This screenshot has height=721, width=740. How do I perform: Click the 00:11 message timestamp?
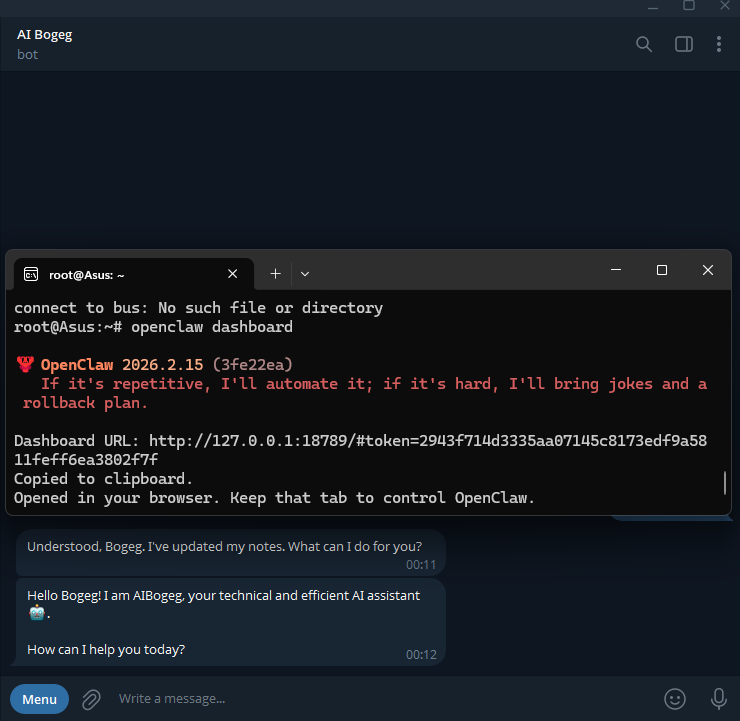[x=421, y=565]
